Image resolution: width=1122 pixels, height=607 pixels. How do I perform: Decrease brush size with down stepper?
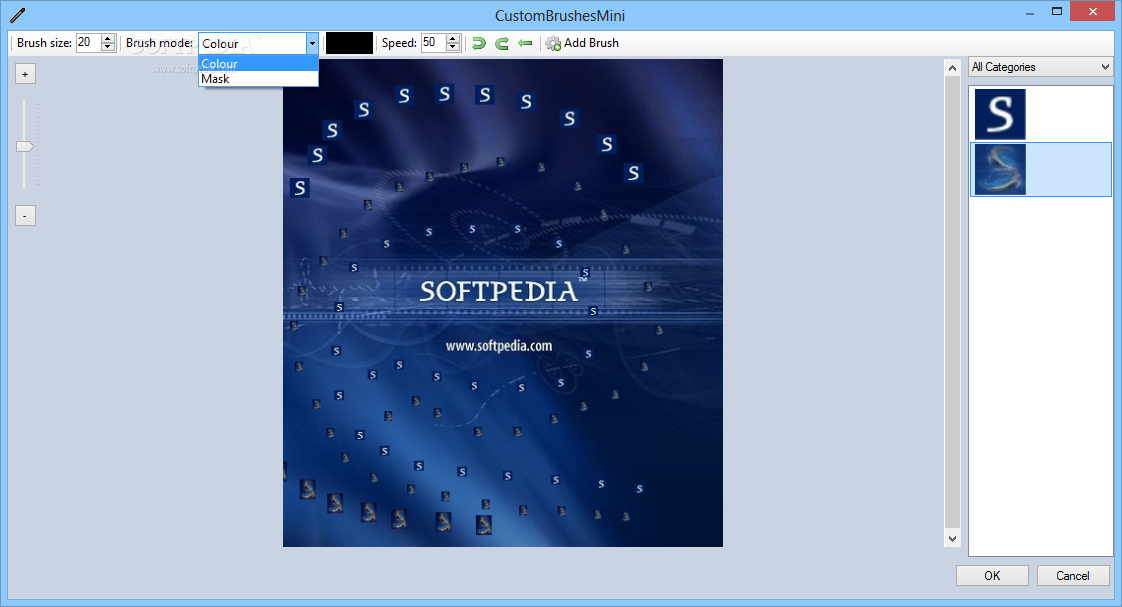click(x=108, y=47)
